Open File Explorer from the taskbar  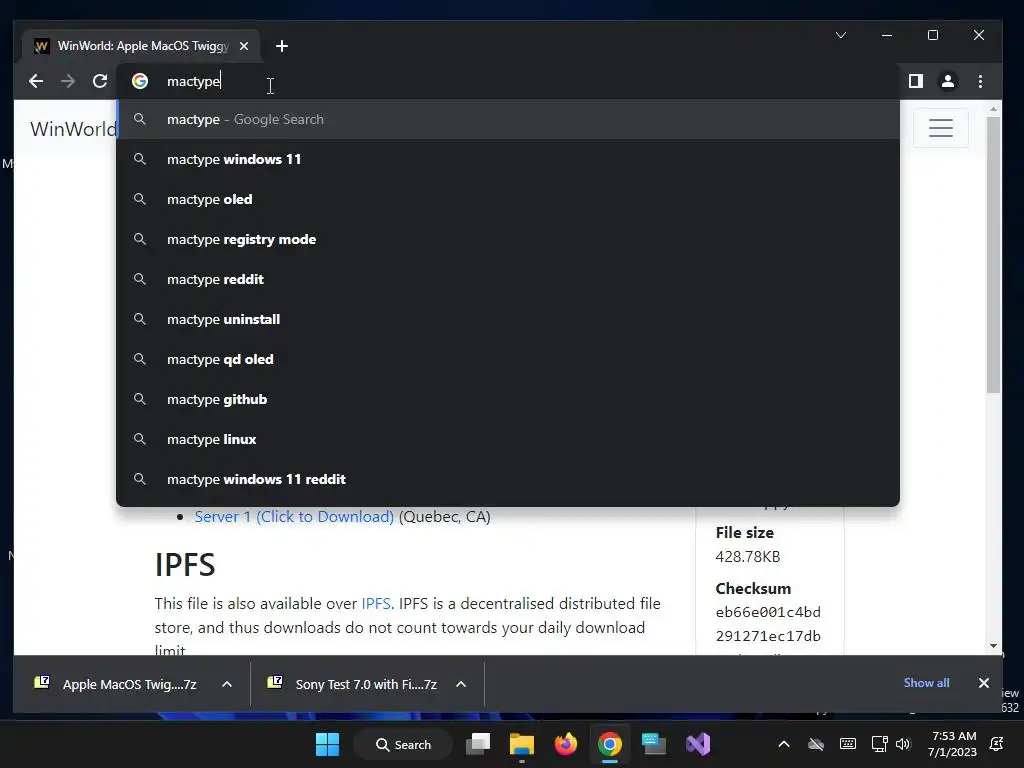(x=522, y=744)
